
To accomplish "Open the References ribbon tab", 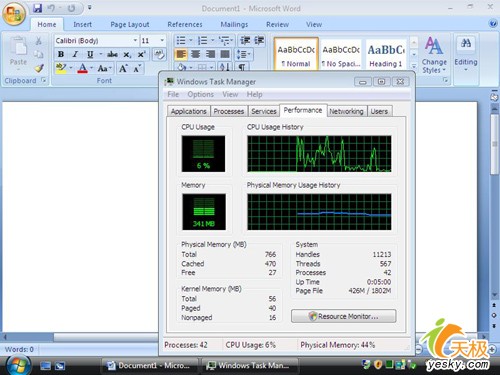I will (185, 24).
